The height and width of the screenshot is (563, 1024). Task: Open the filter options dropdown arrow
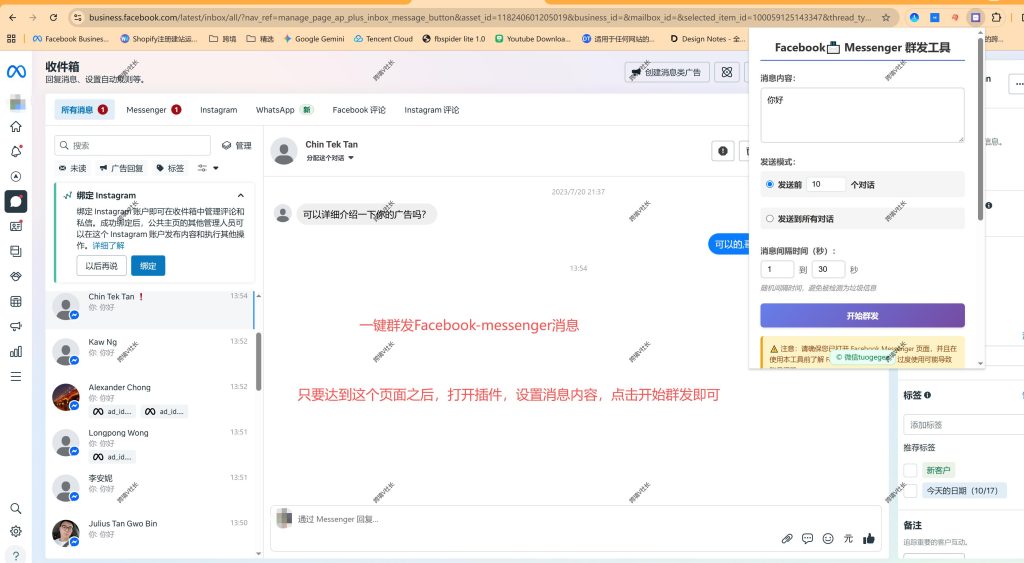216,169
